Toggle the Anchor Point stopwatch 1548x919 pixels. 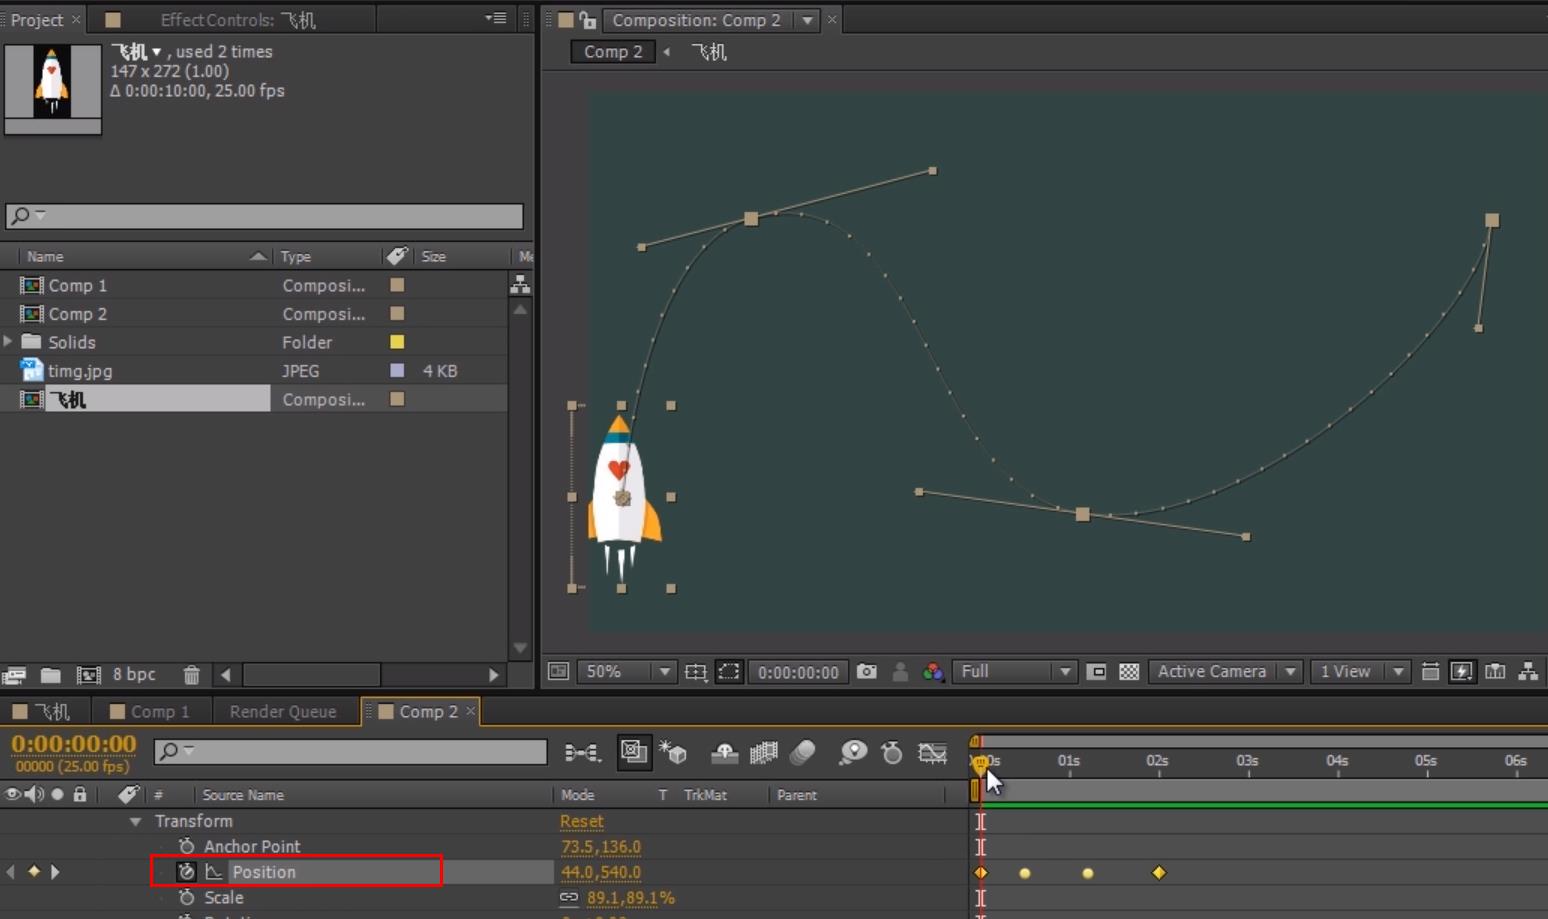pyautogui.click(x=186, y=846)
